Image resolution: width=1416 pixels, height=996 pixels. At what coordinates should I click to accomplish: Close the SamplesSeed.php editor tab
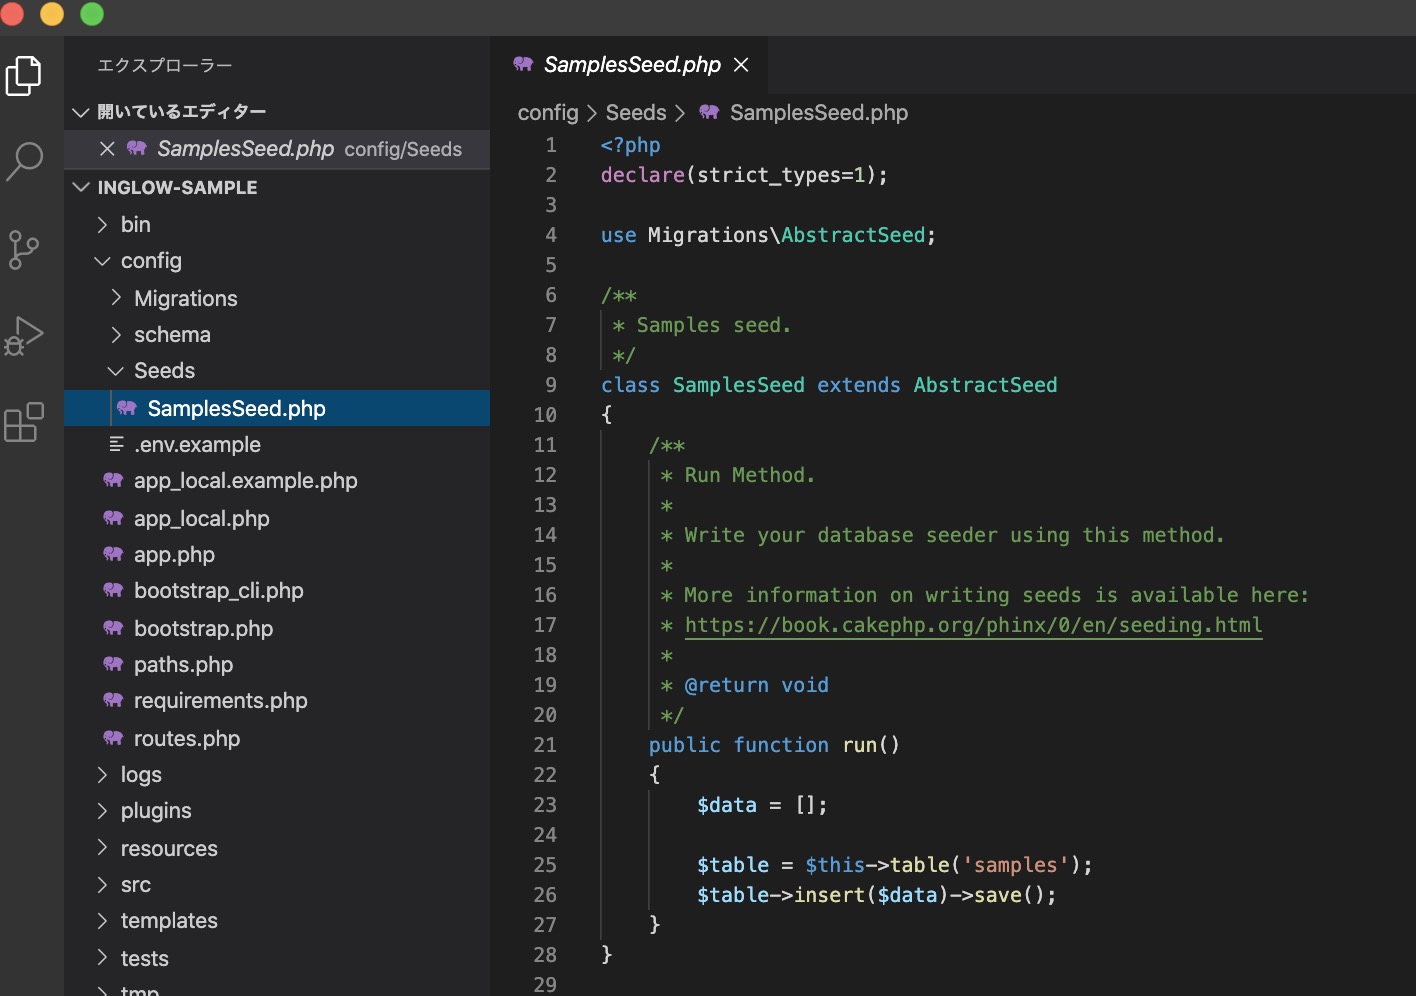741,64
